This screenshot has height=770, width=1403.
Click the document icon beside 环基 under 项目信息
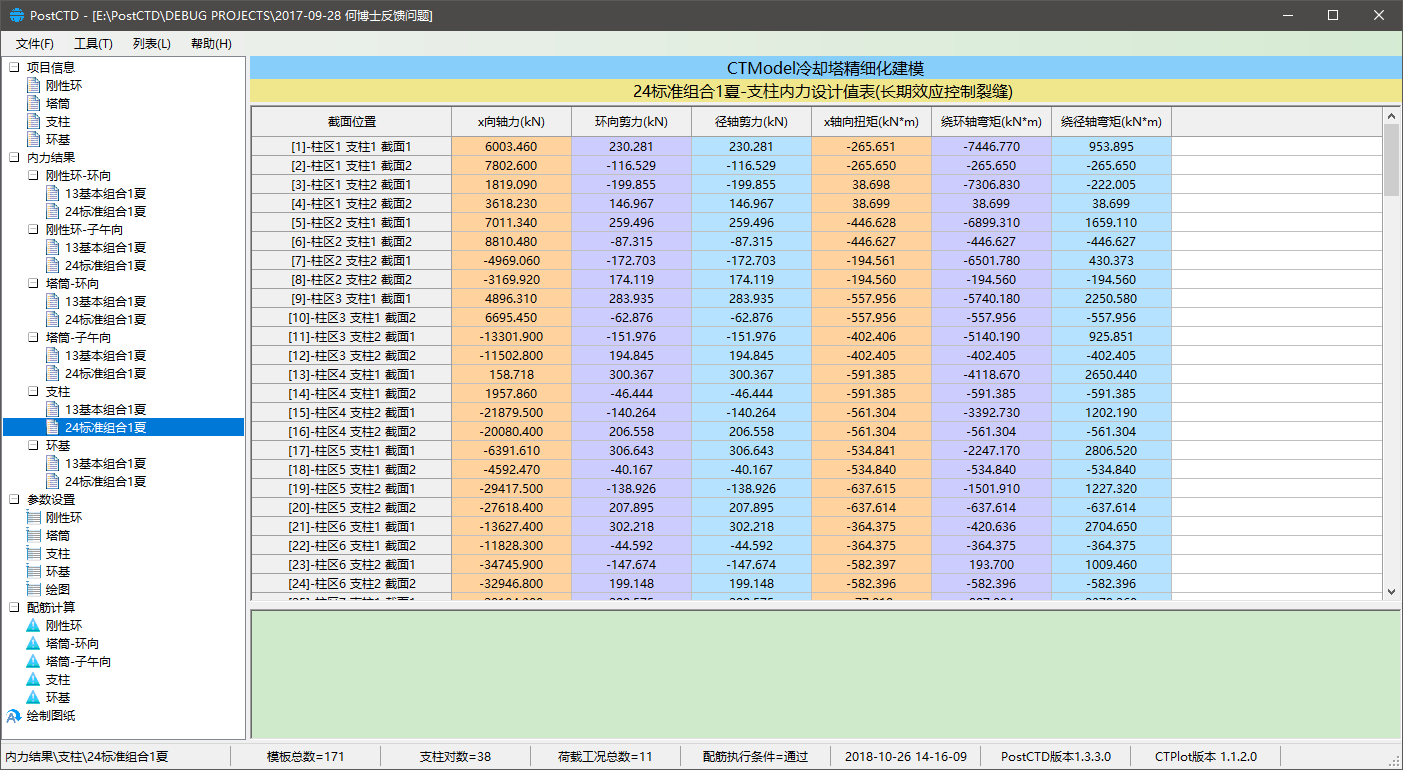click(x=33, y=140)
